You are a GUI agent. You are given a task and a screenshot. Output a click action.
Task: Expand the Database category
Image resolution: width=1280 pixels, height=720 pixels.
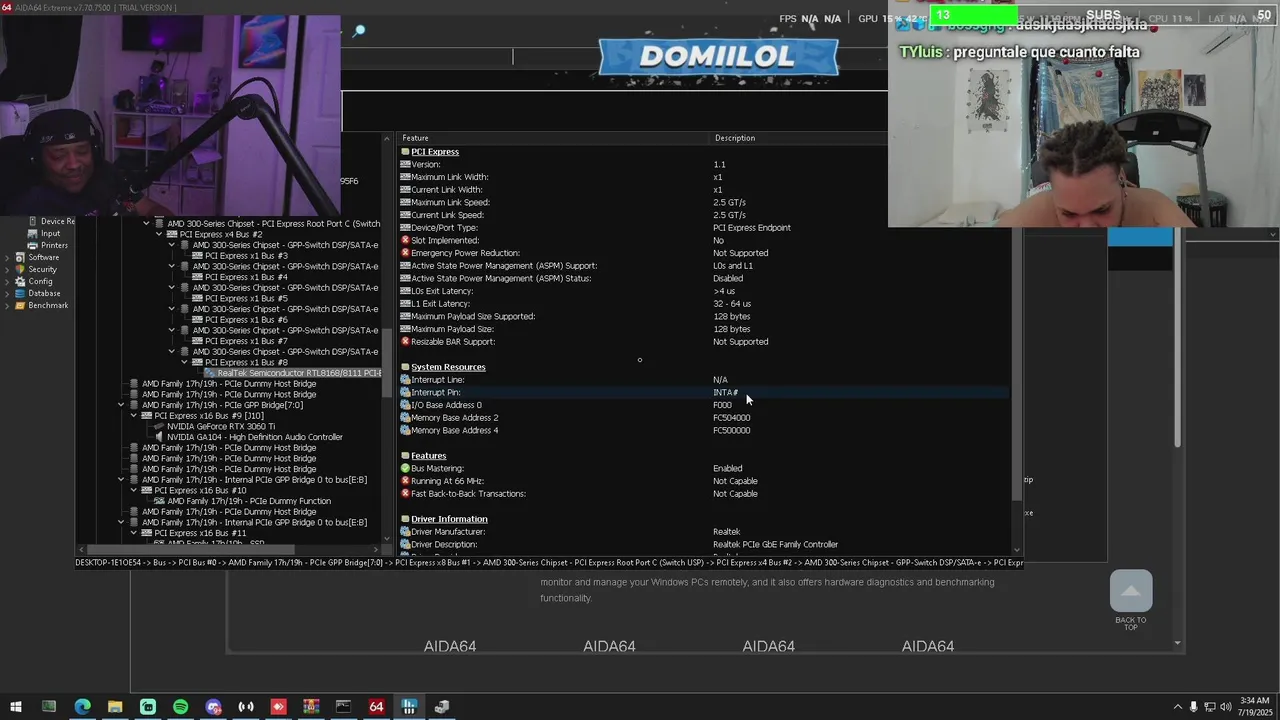pos(7,293)
